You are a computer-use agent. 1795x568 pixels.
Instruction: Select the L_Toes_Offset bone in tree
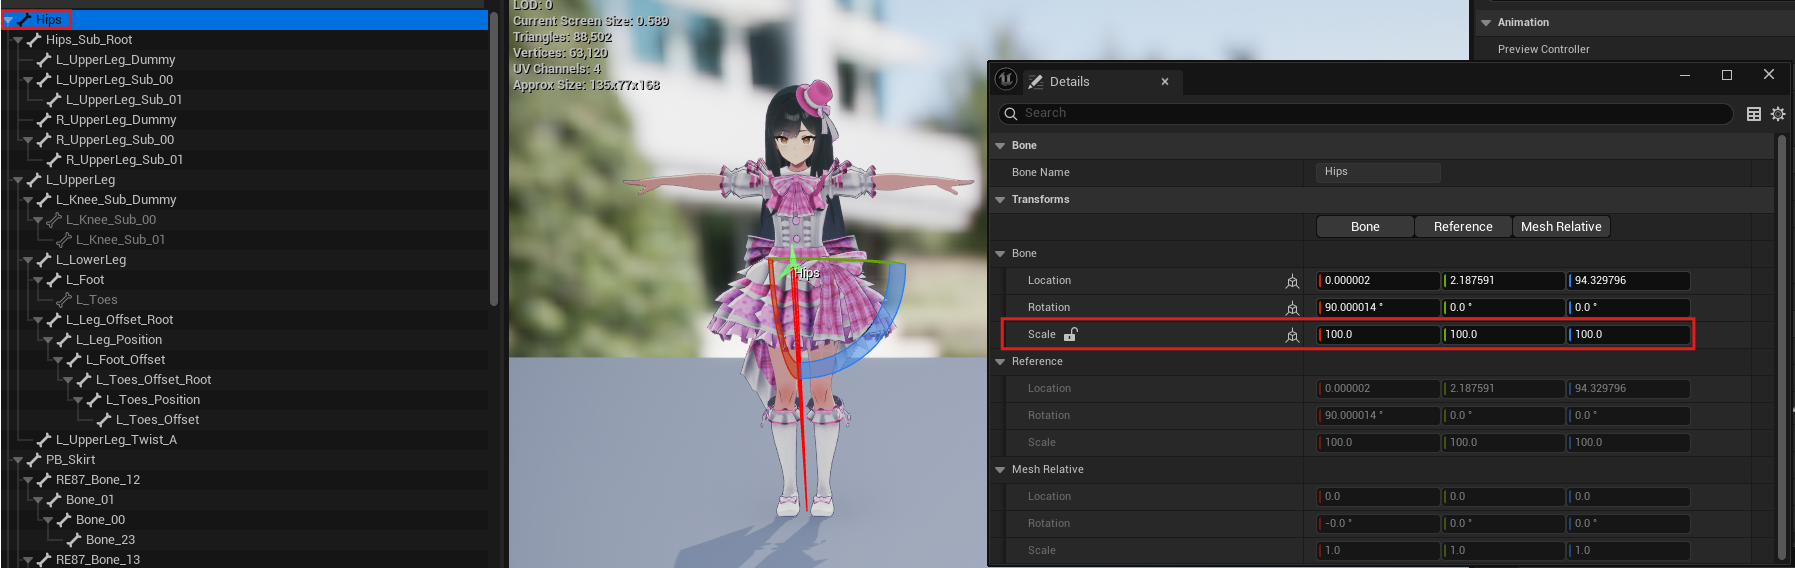(157, 420)
